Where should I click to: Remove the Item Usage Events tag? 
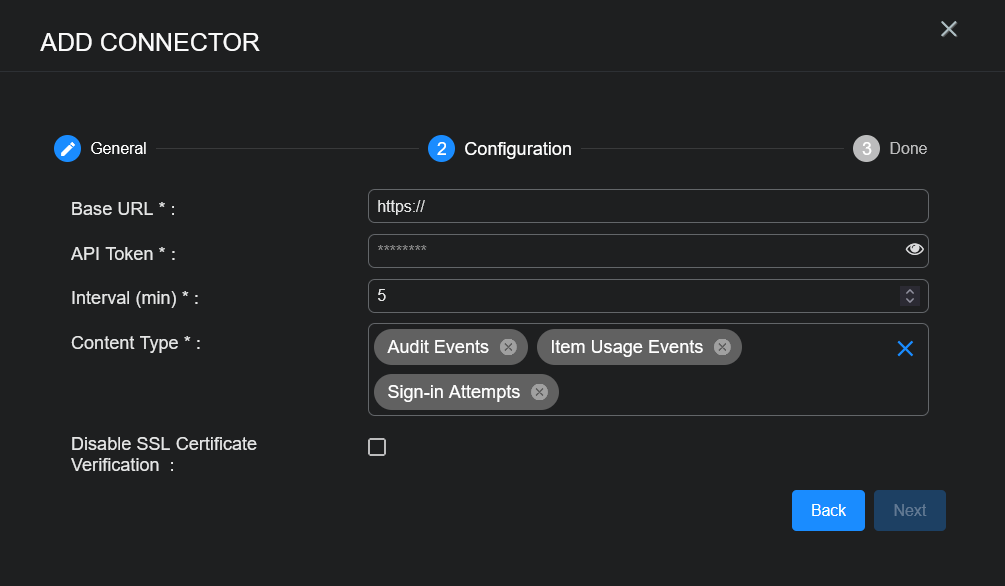coord(722,347)
